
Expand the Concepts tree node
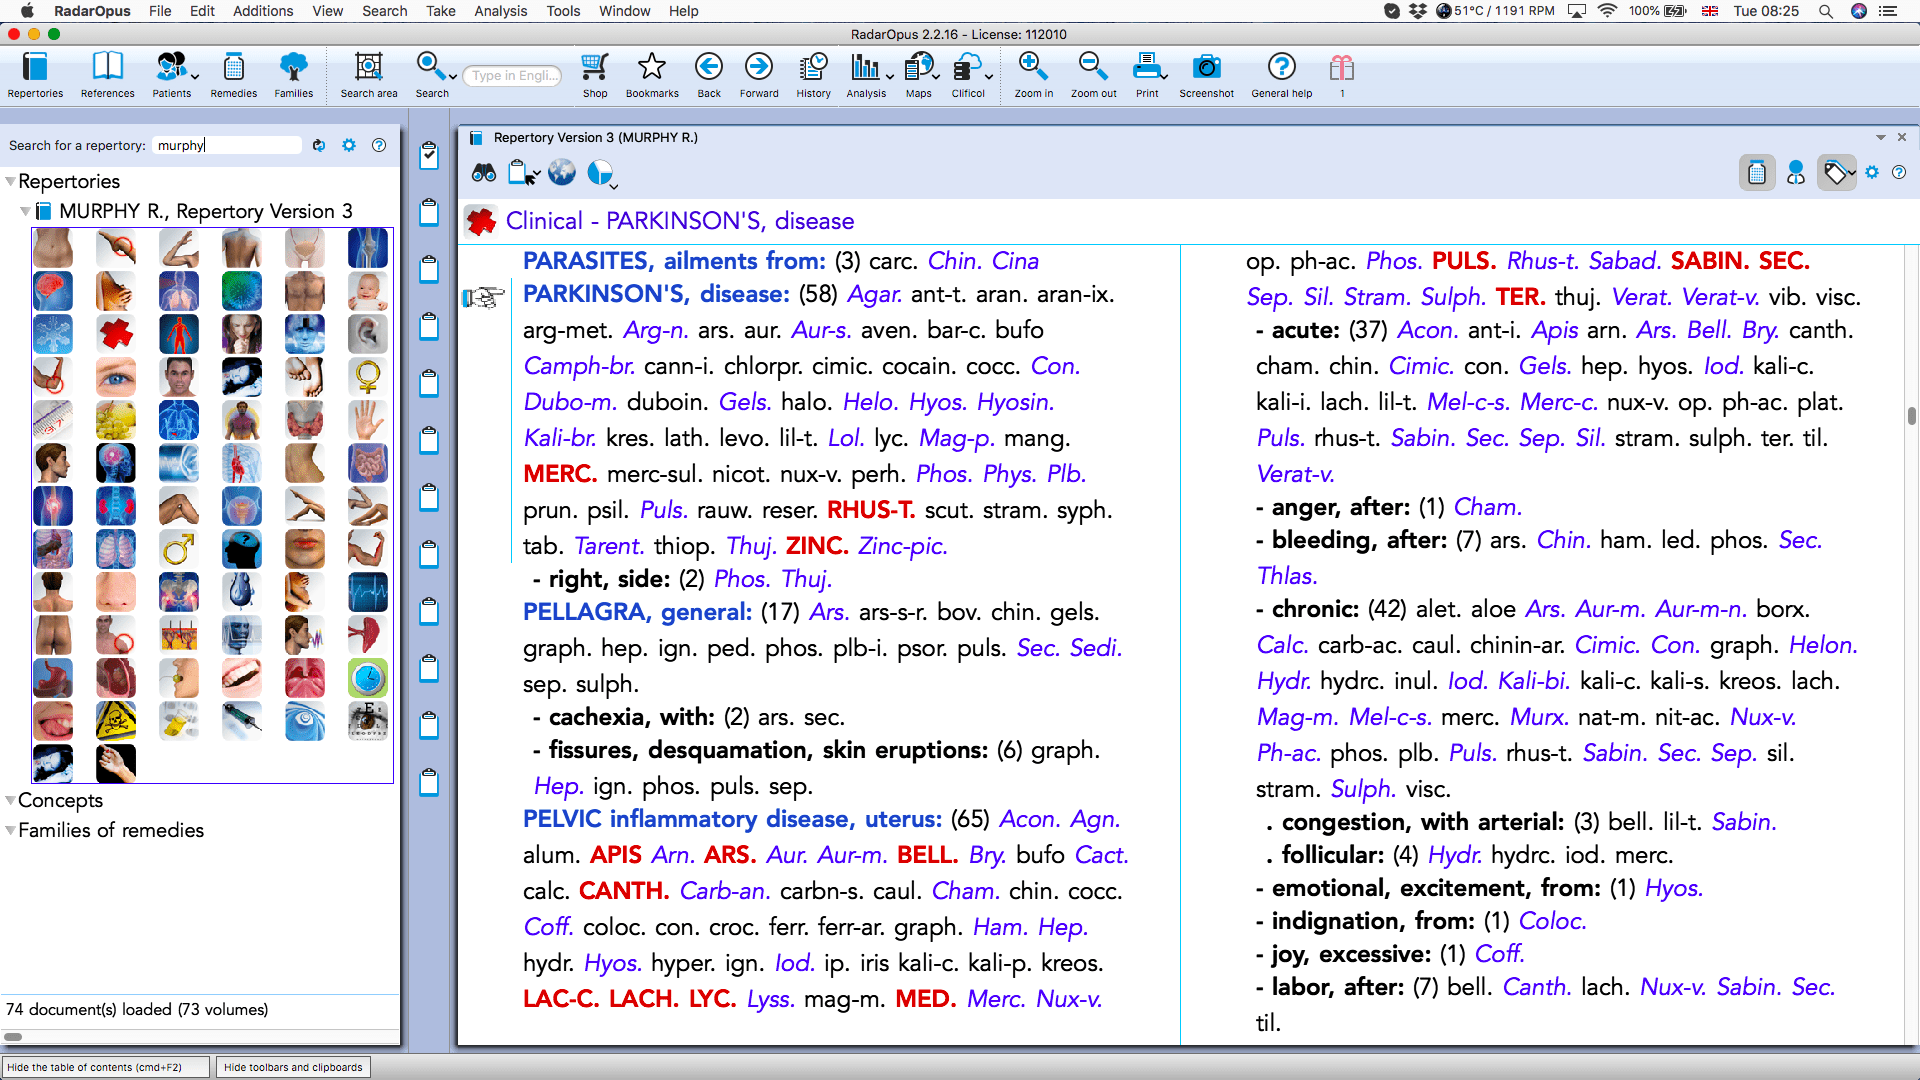point(10,800)
